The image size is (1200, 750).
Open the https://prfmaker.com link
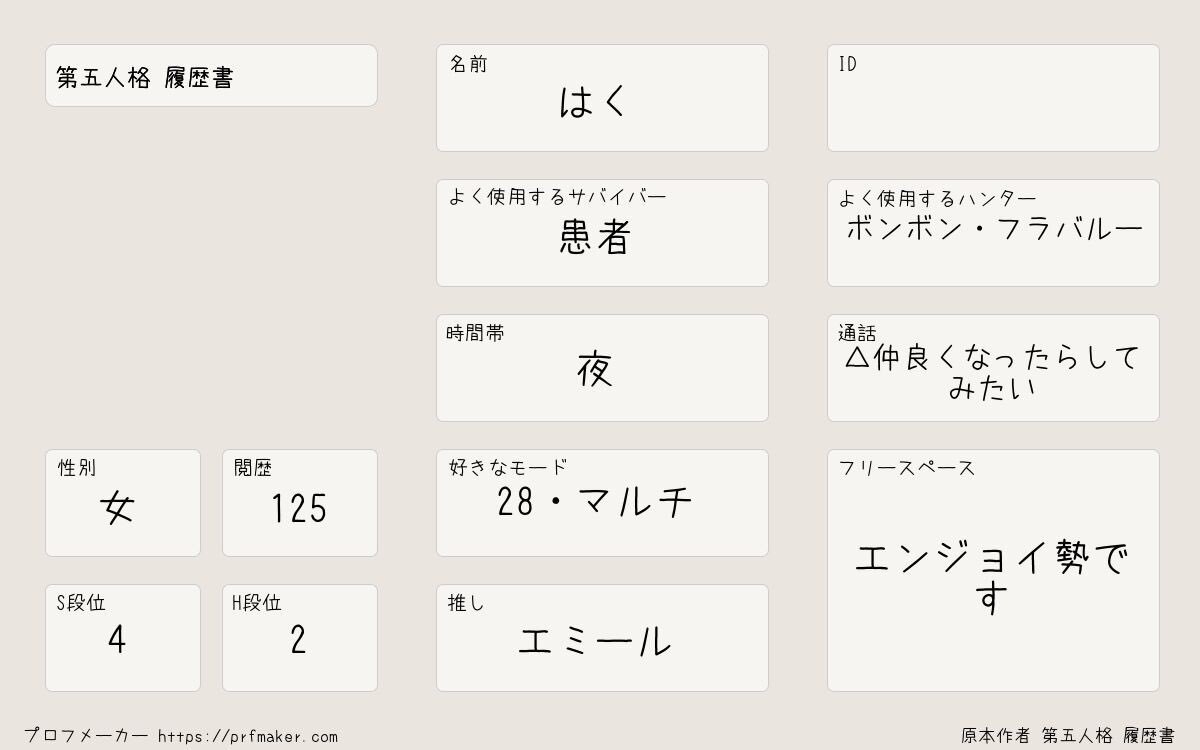(248, 737)
